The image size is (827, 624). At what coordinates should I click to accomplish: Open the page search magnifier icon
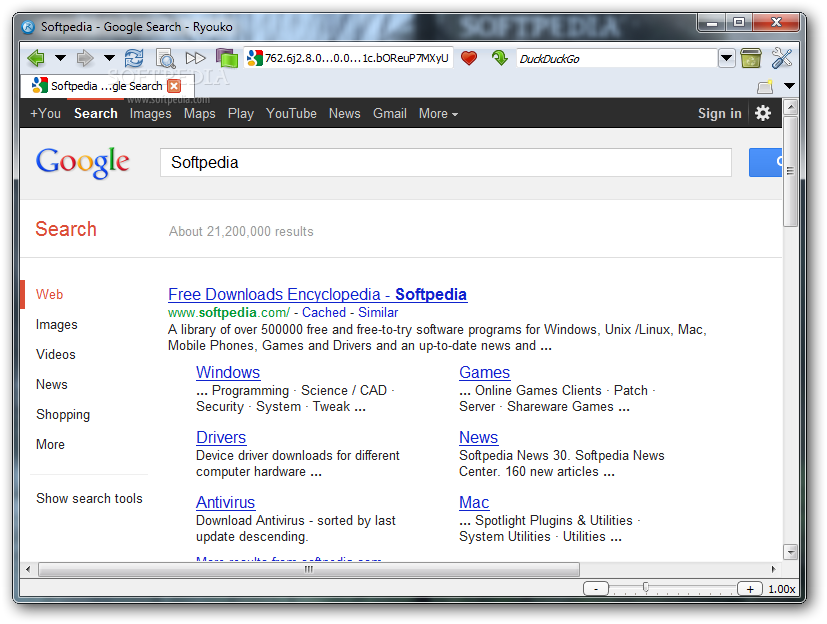point(165,59)
